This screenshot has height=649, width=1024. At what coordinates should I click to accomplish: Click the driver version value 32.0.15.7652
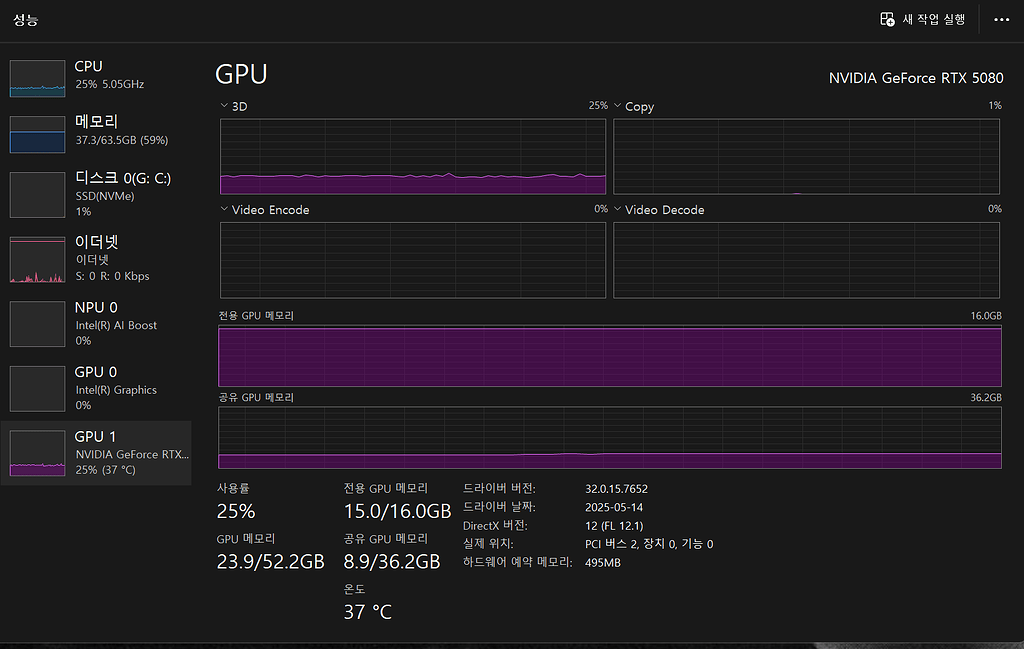click(x=616, y=489)
